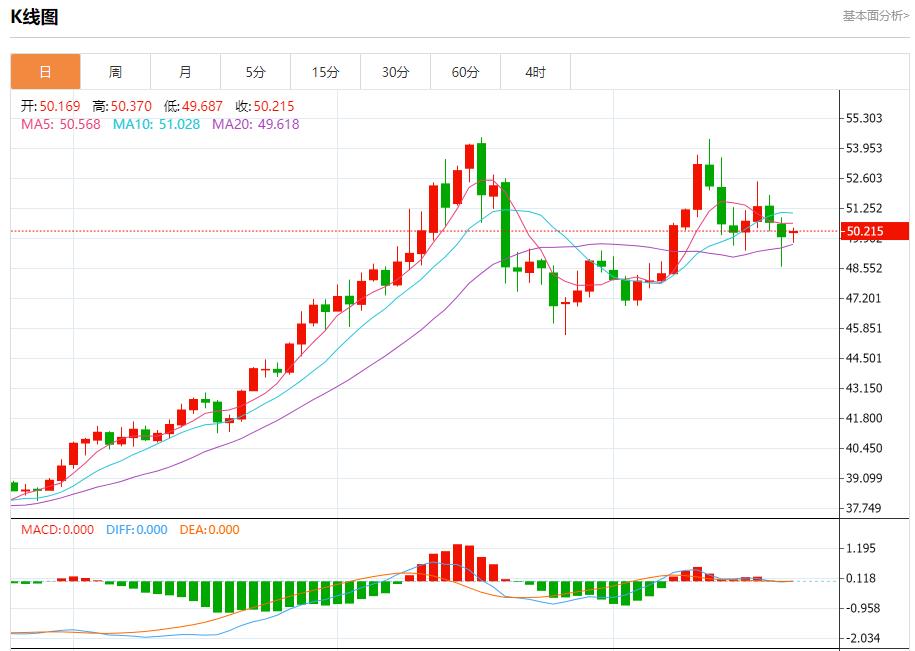Open the 60分 hourly chart view

coord(466,71)
